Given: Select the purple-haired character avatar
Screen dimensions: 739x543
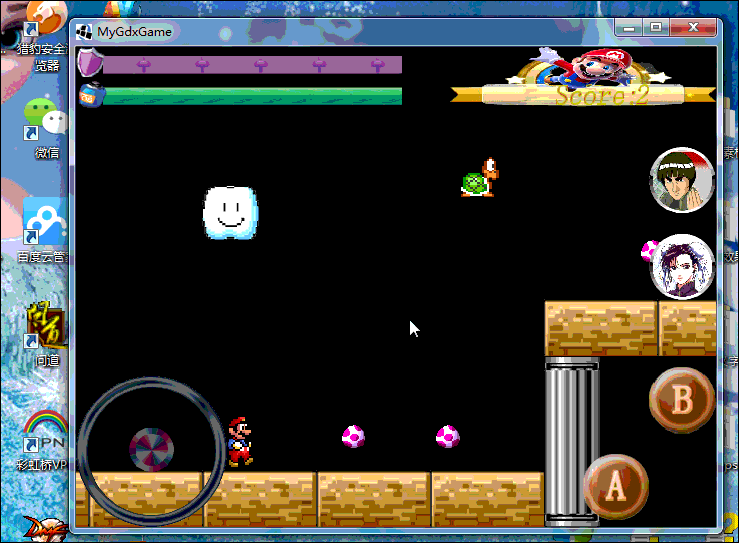Looking at the screenshot, I should coord(682,266).
